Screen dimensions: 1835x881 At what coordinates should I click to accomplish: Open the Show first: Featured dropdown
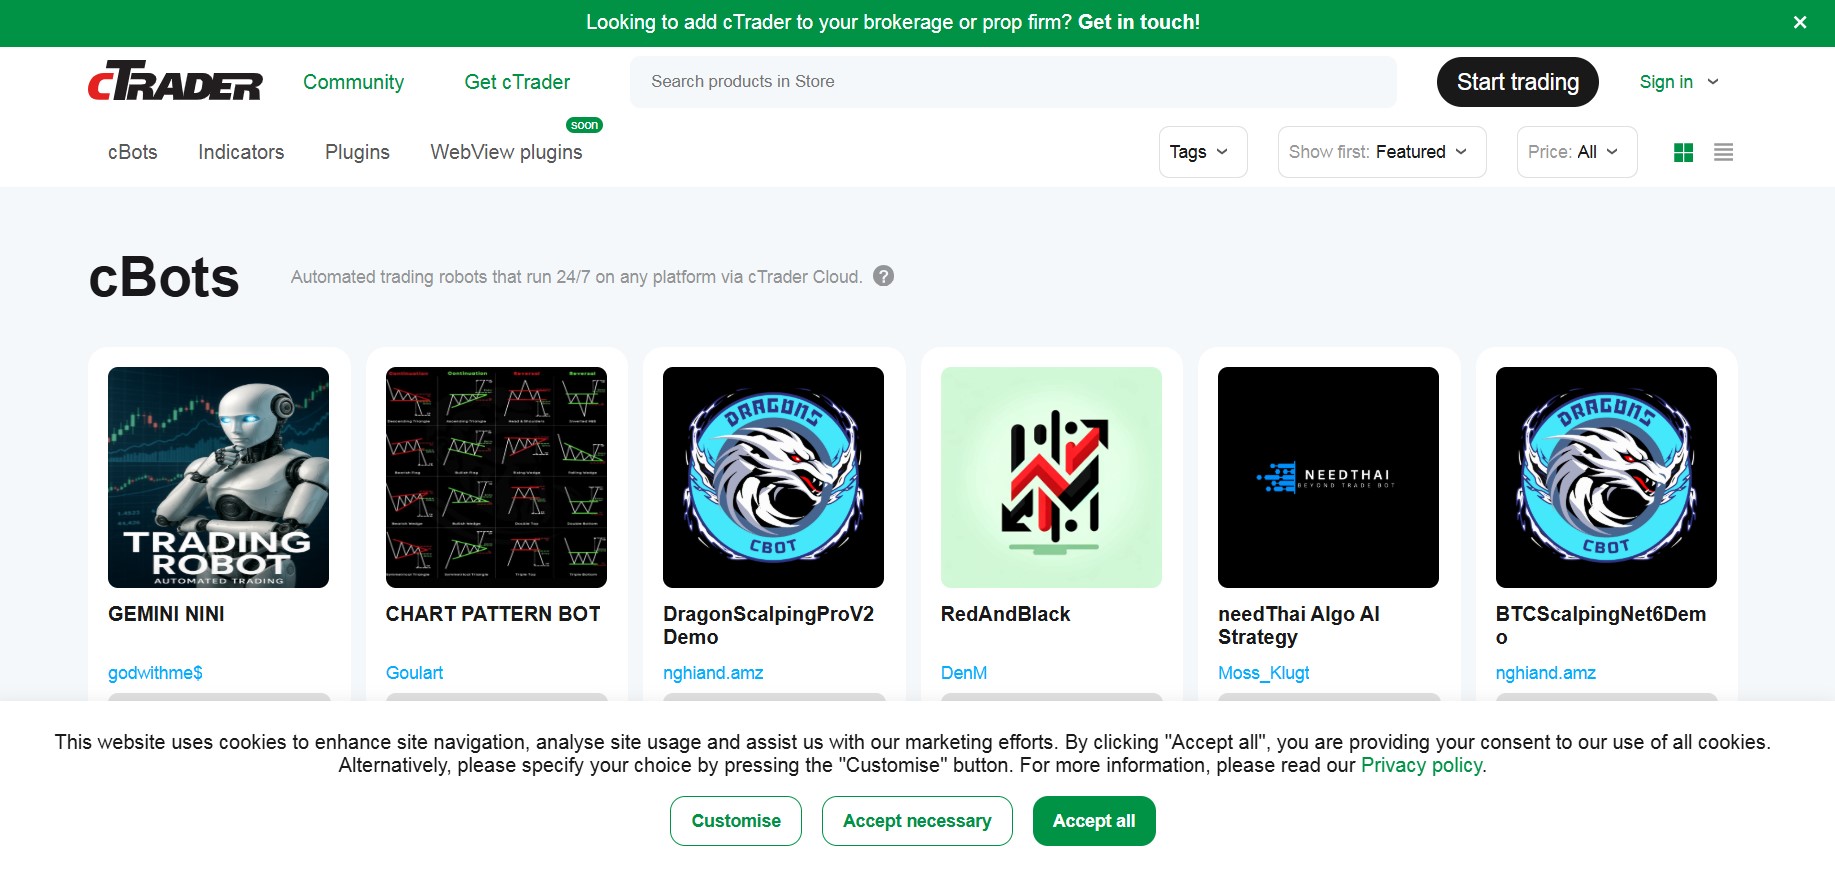pos(1381,152)
